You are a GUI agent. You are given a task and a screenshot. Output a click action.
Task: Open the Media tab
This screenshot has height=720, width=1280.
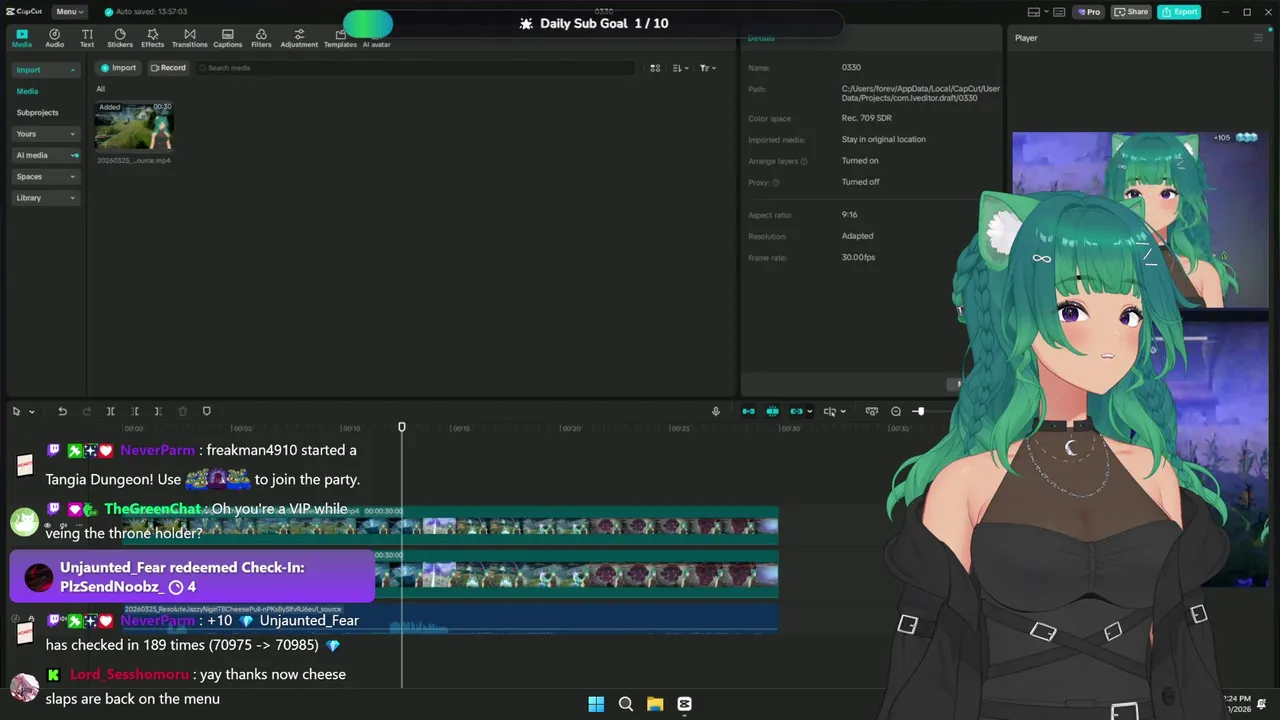coord(22,38)
